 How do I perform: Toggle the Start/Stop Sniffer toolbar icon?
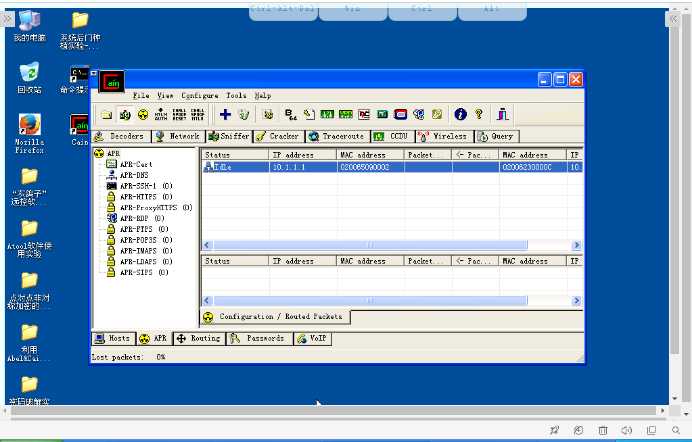(x=125, y=115)
